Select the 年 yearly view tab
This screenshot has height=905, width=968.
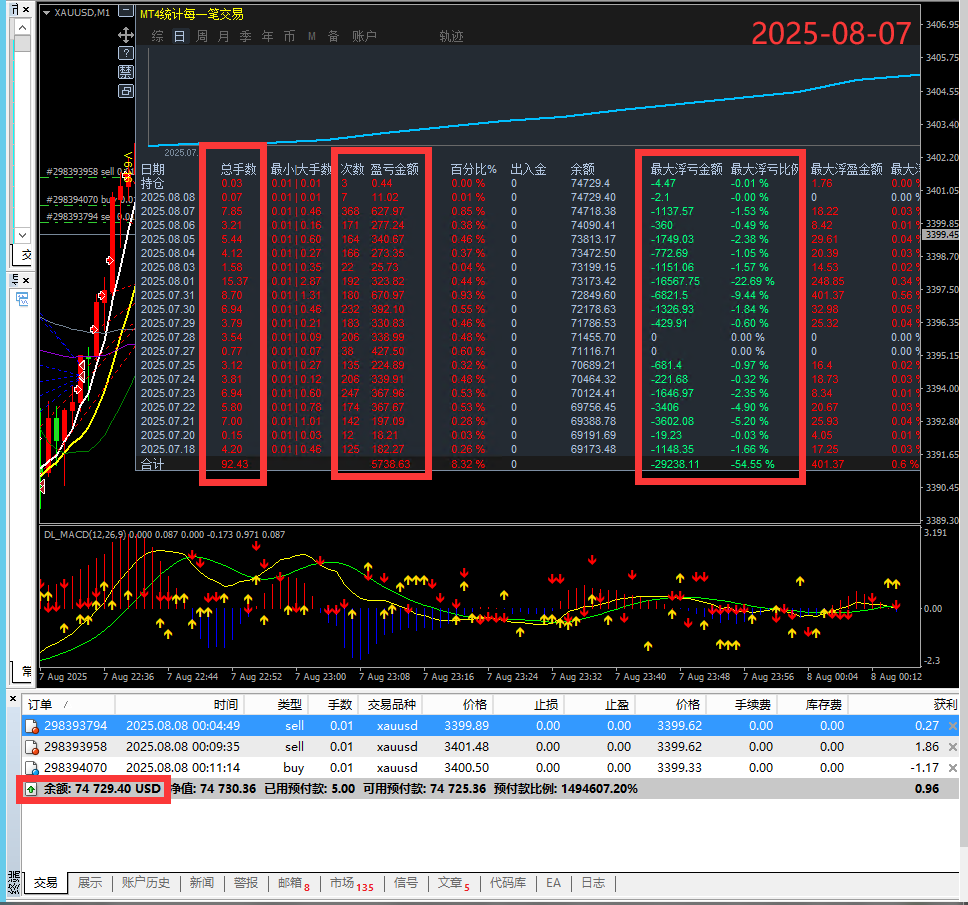pyautogui.click(x=267, y=36)
